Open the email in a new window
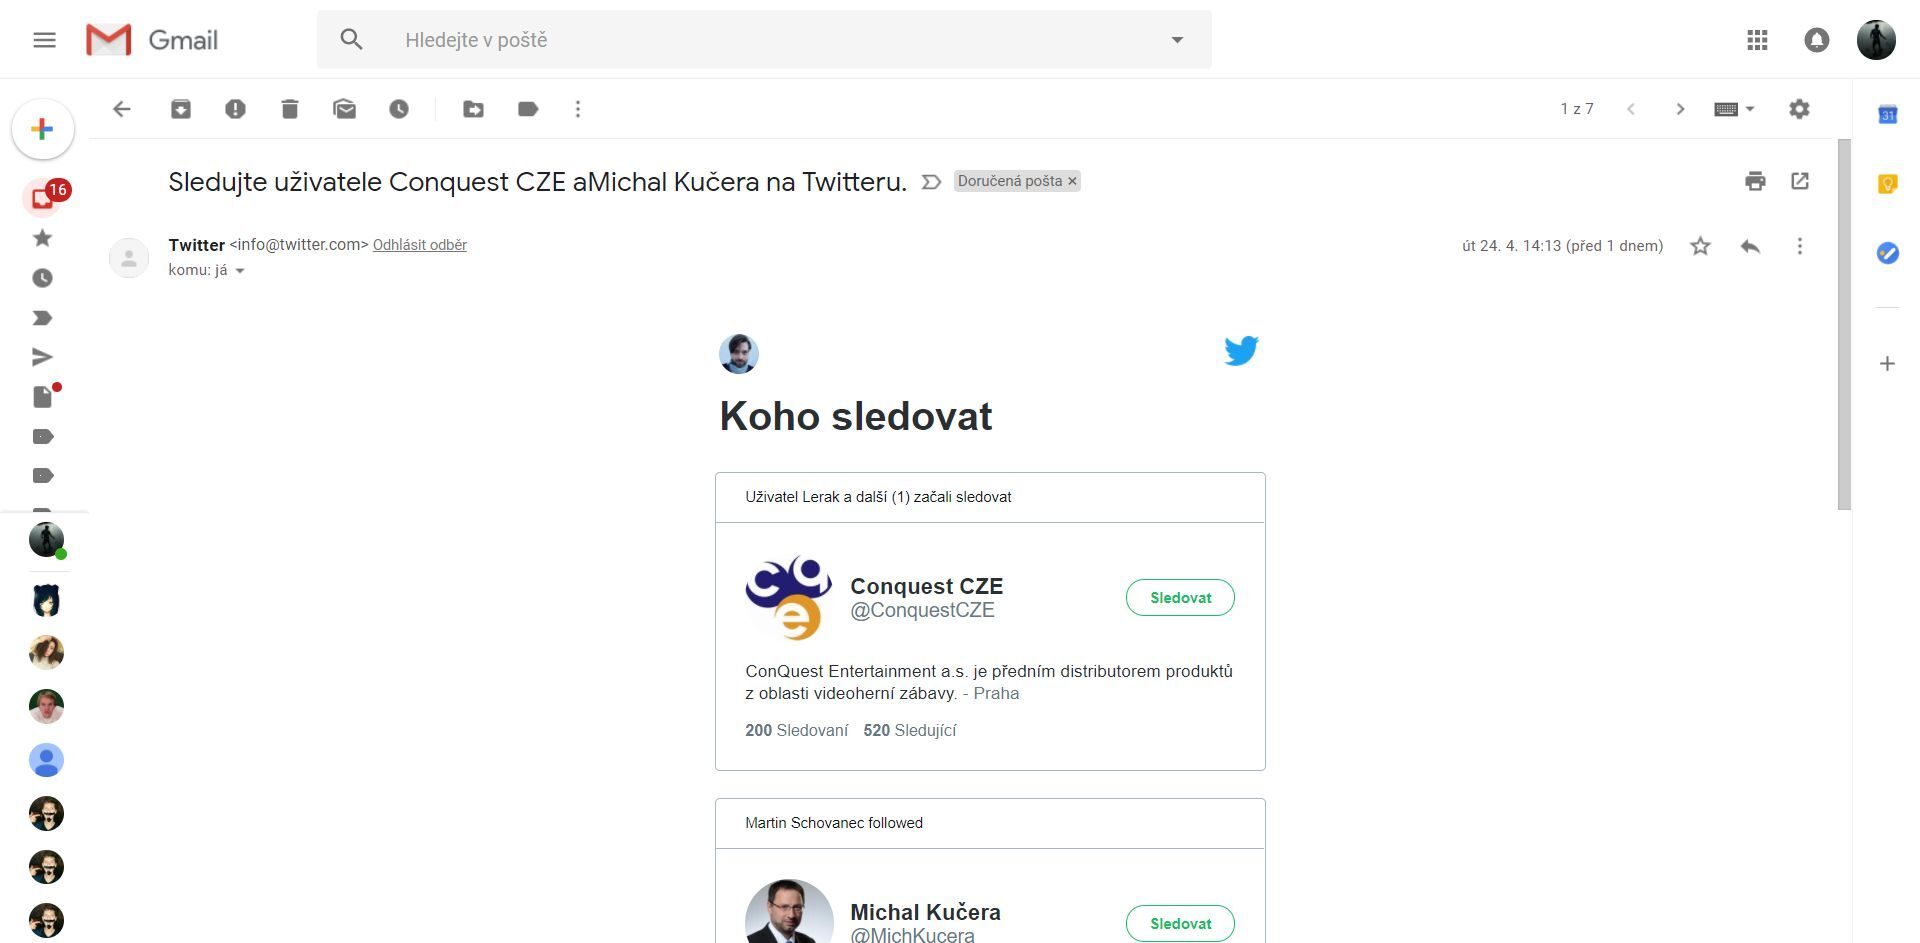1920x943 pixels. (1800, 181)
